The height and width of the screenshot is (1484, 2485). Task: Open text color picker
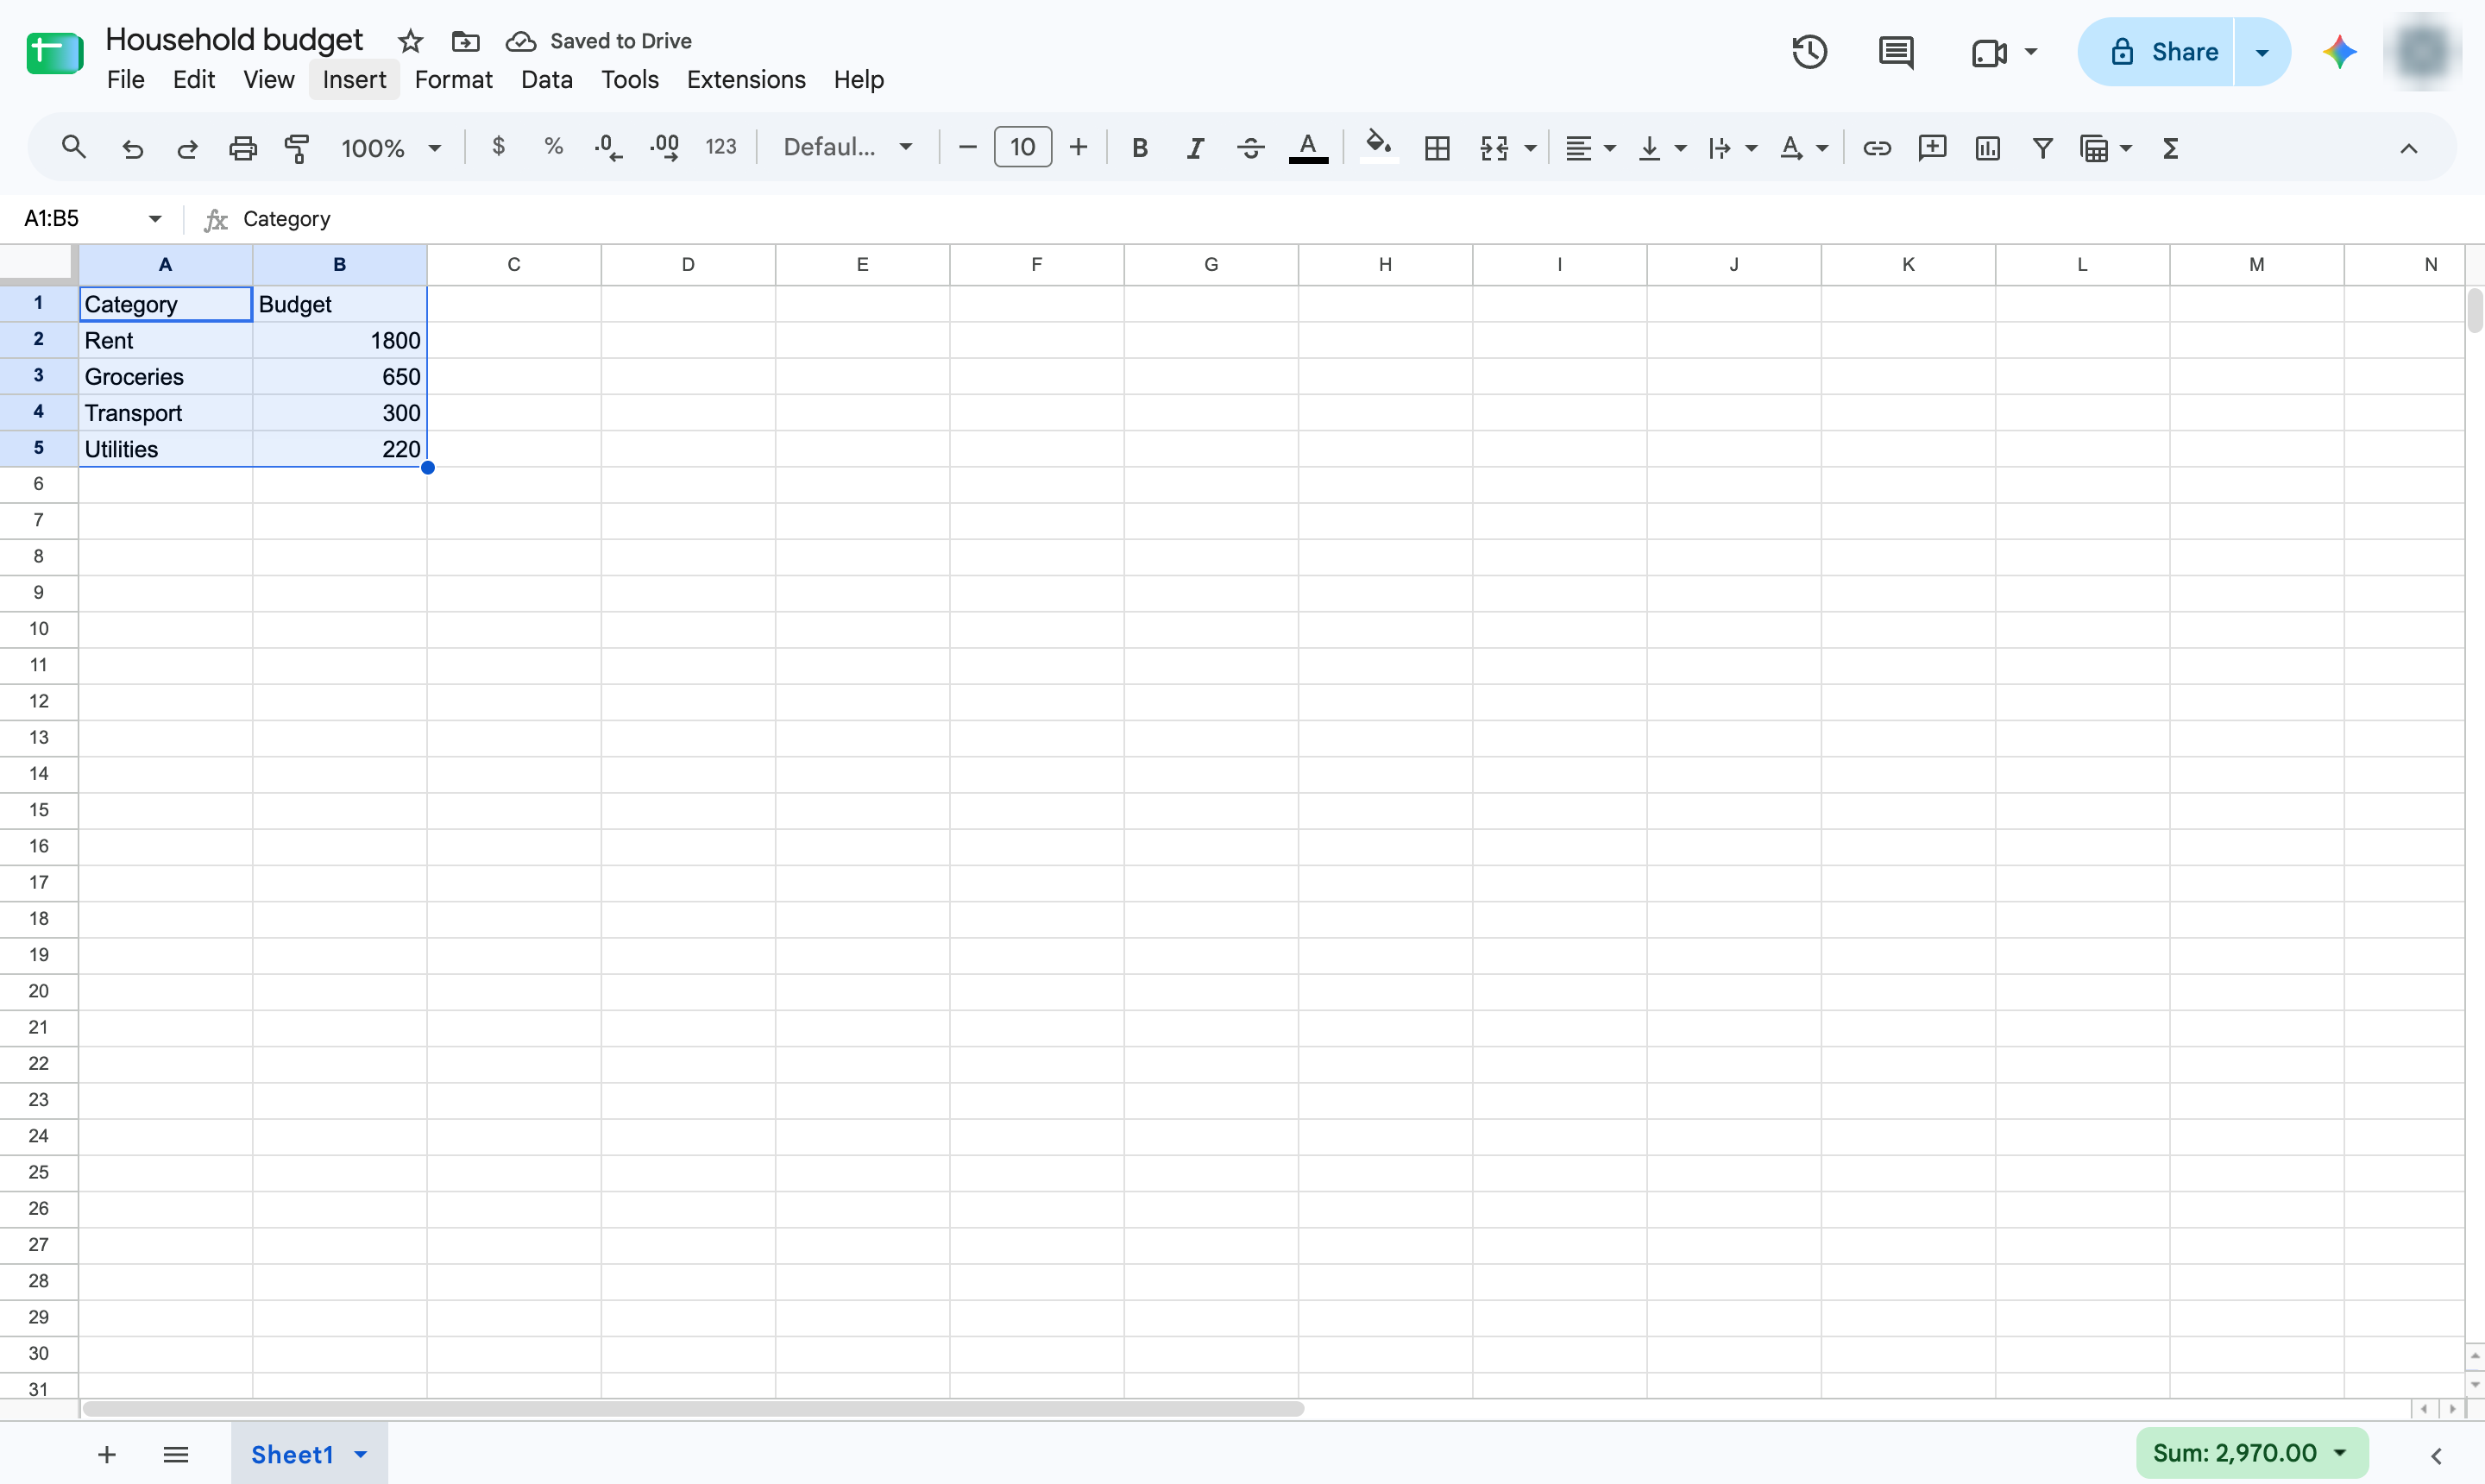[x=1308, y=148]
